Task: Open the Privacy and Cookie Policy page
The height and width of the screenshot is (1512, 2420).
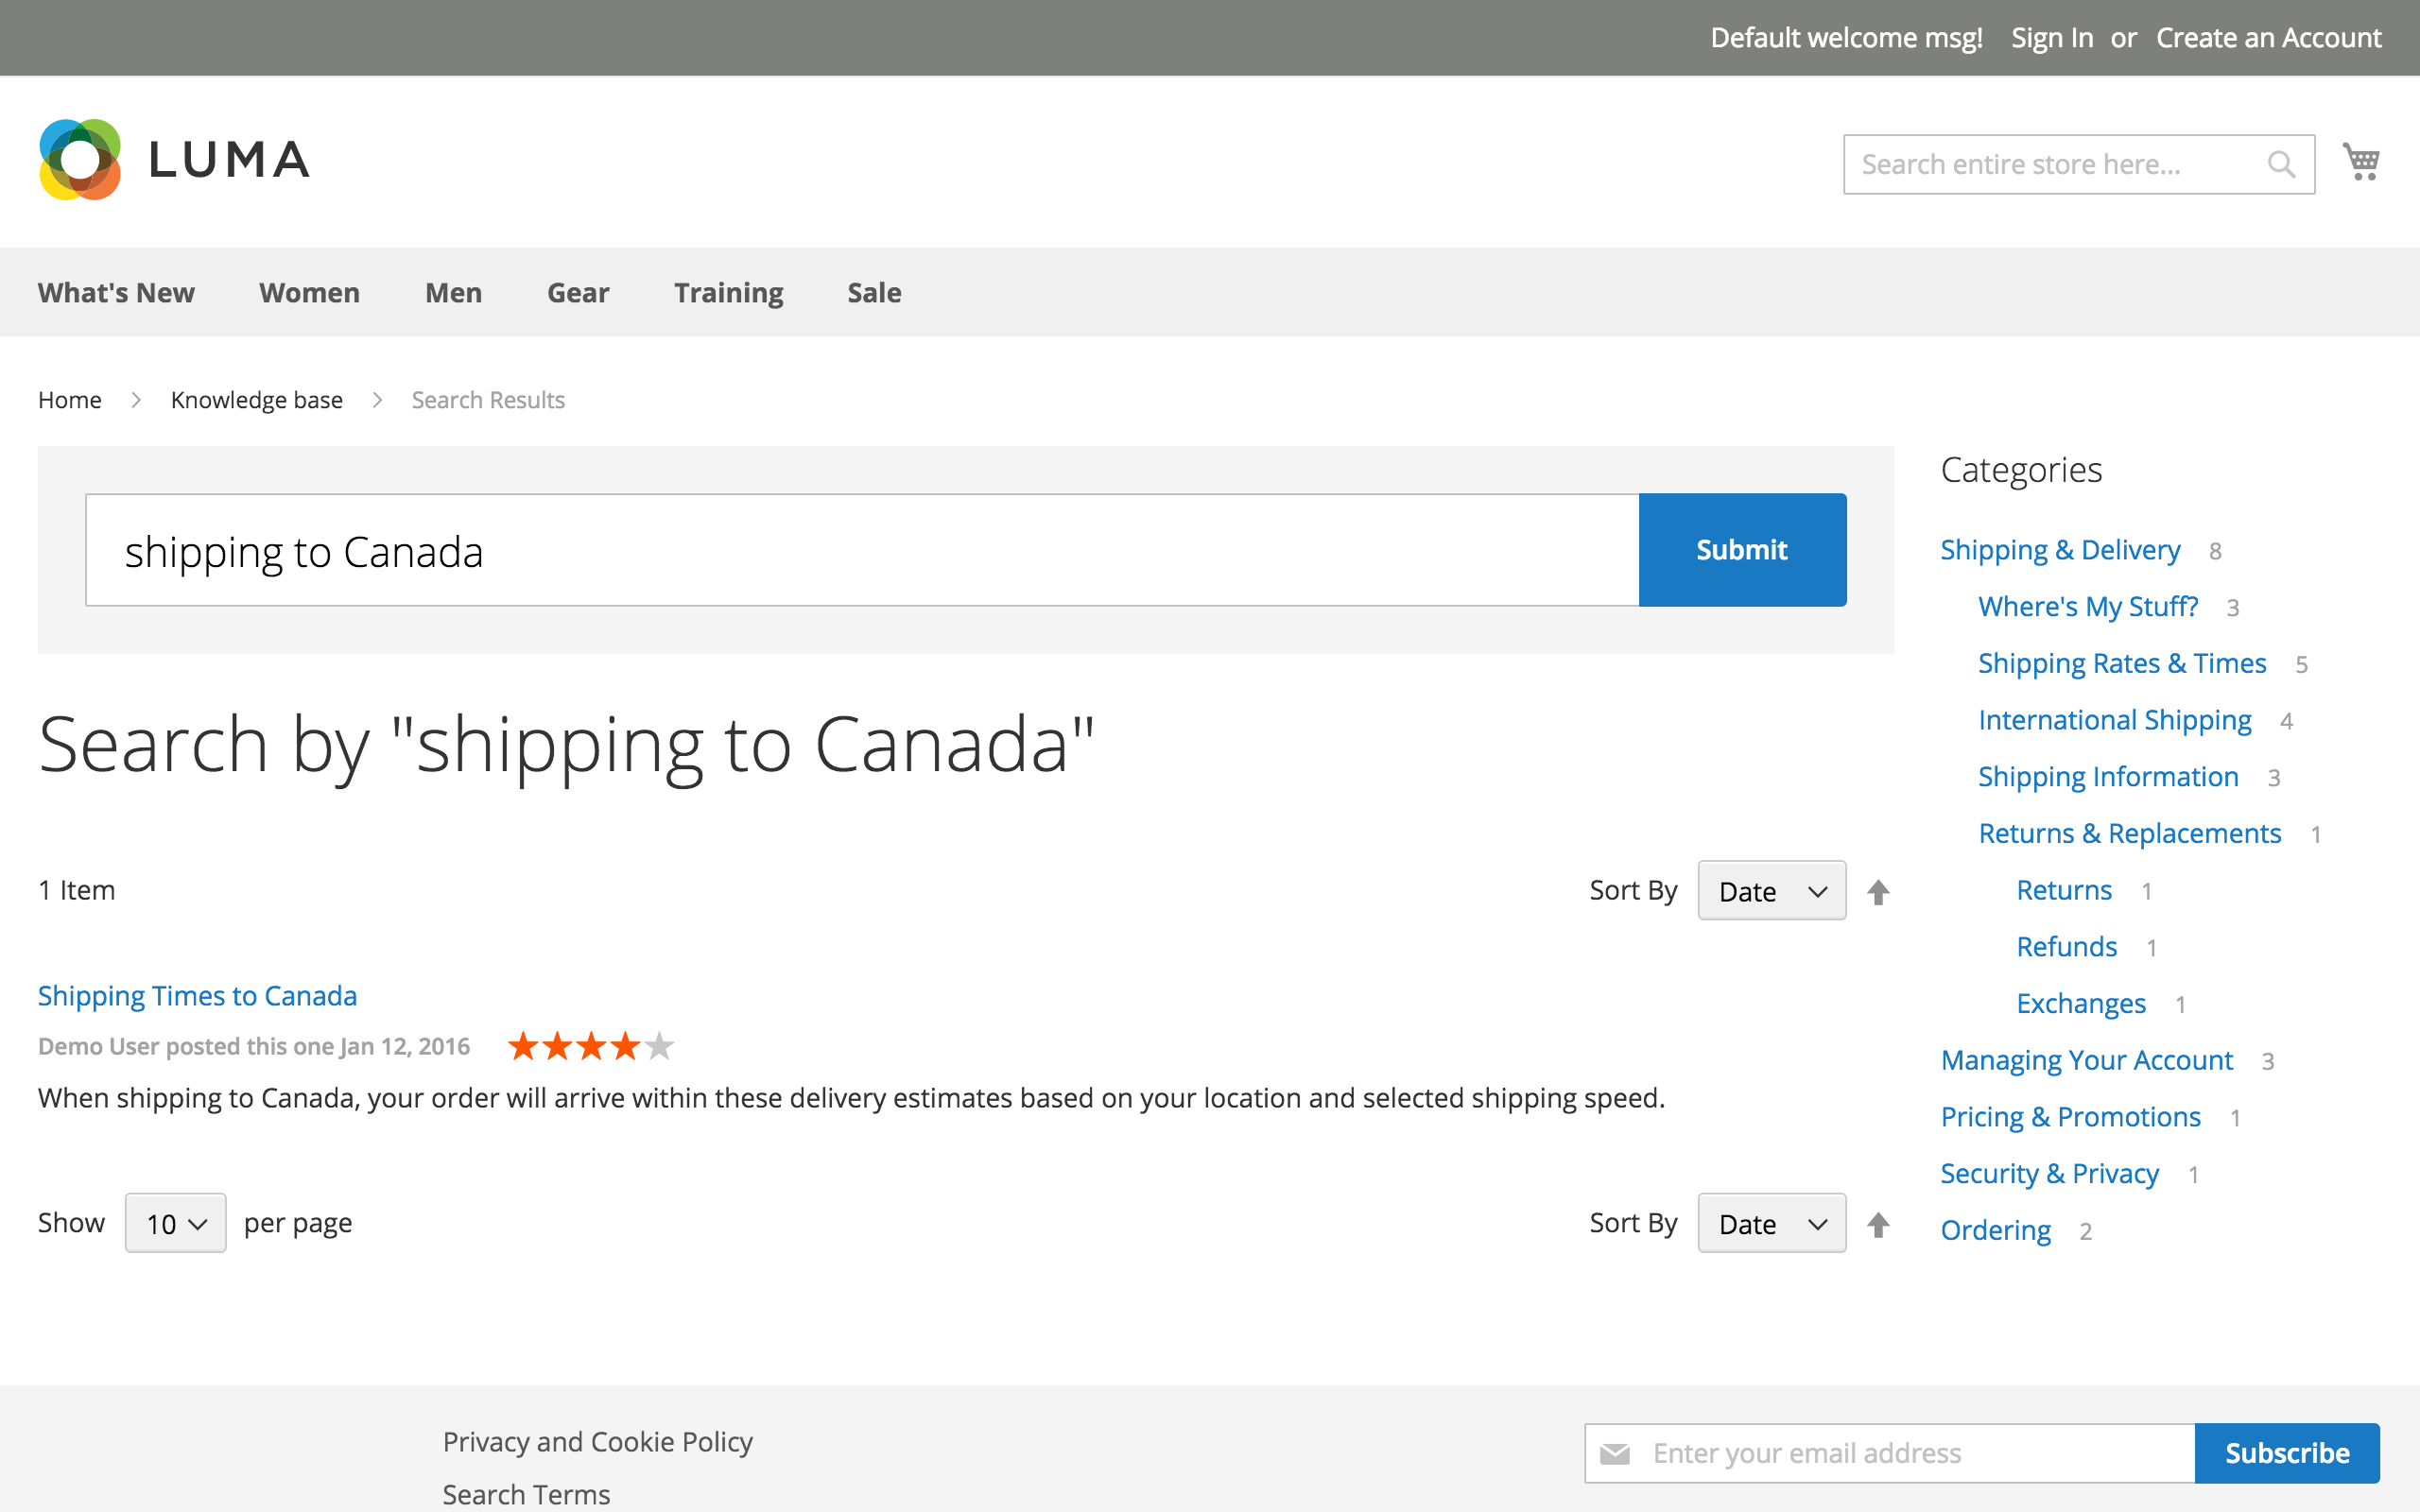Action: (x=597, y=1440)
